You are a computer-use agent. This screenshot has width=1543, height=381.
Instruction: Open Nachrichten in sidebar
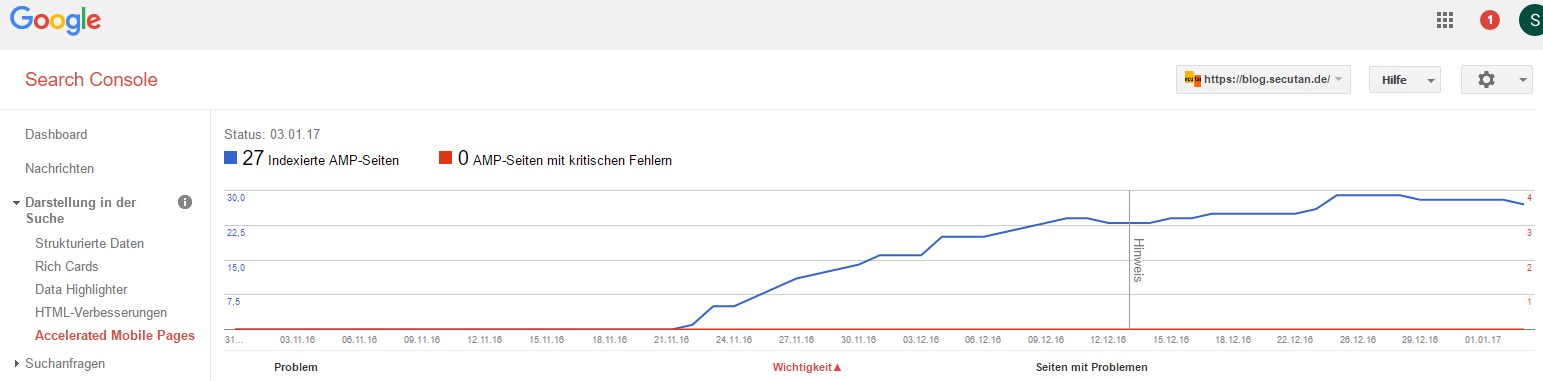click(x=59, y=168)
